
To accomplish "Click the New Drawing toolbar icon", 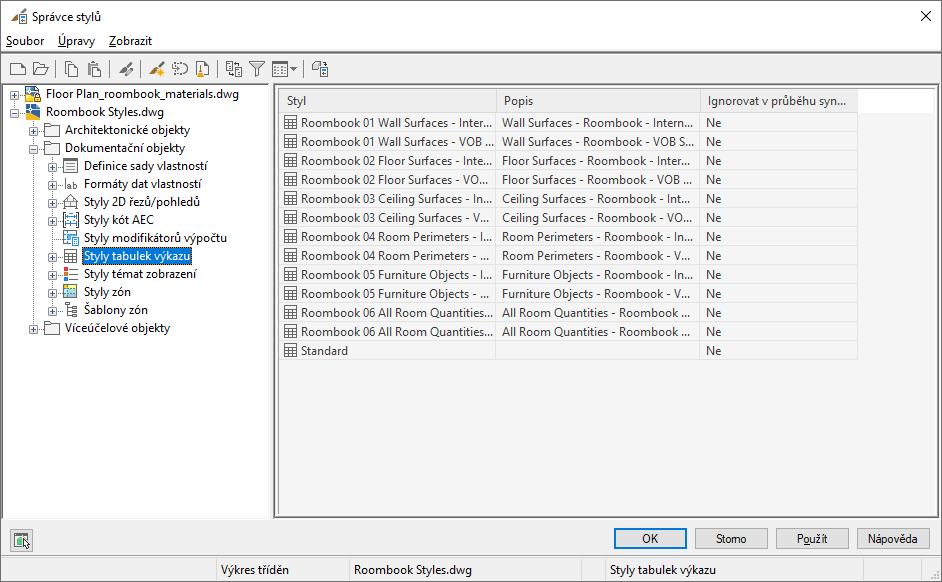I will 18,69.
